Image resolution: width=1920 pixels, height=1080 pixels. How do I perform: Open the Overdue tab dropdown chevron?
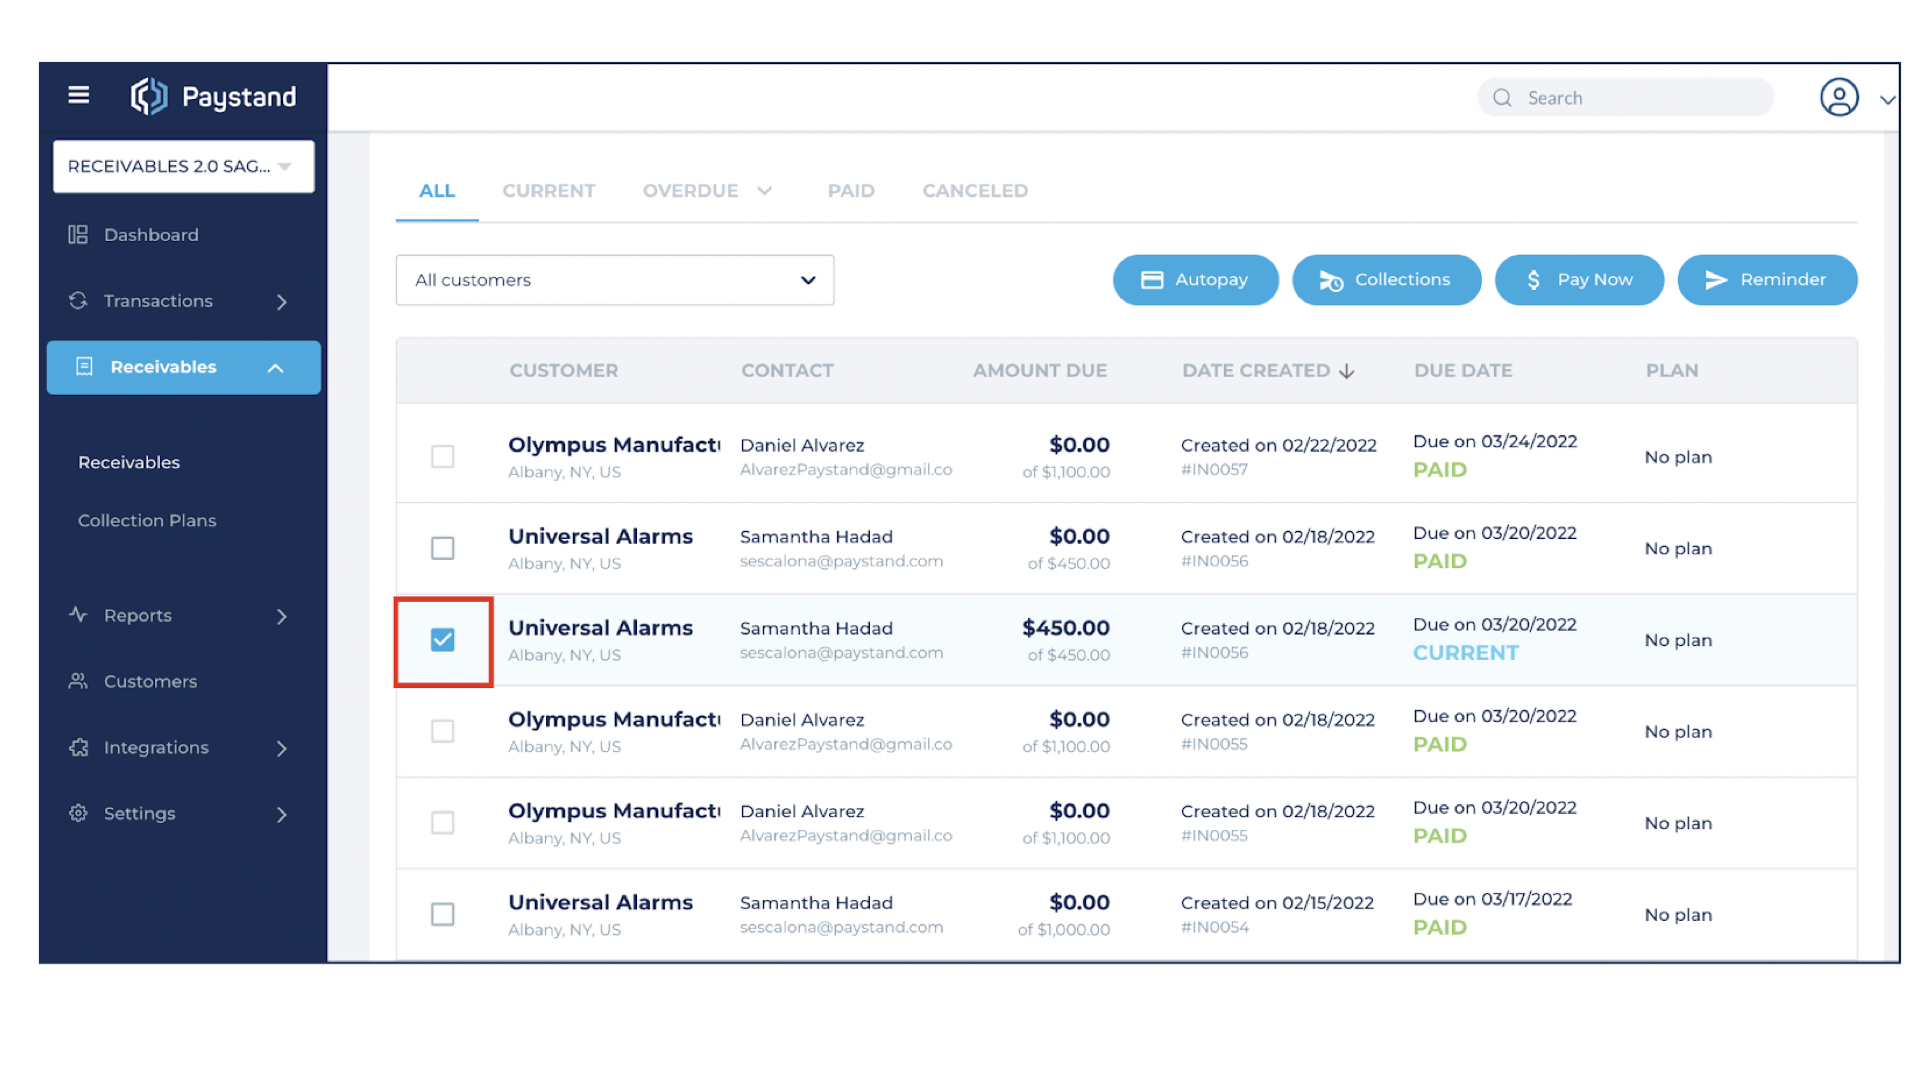[x=765, y=191]
